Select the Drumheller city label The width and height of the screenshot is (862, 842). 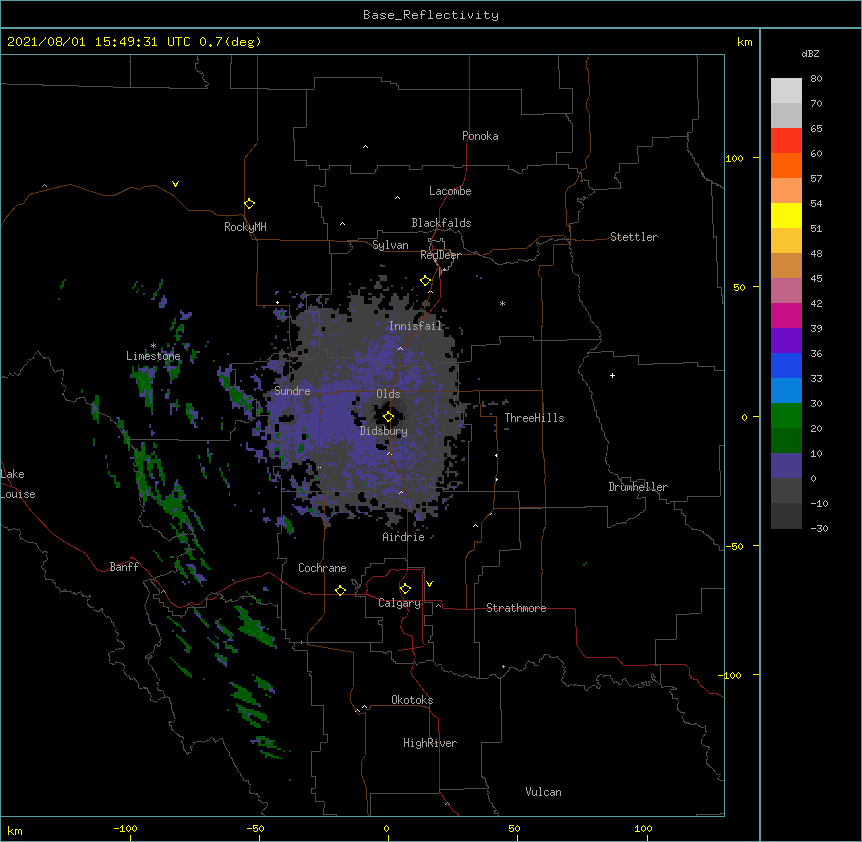pos(638,487)
